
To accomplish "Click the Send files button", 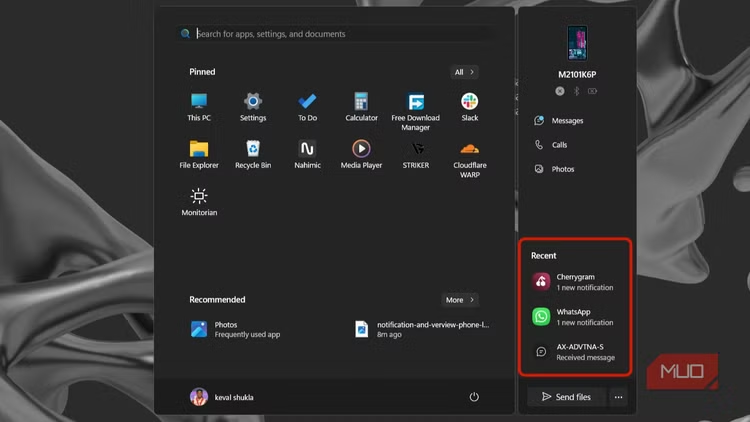I will click(566, 397).
